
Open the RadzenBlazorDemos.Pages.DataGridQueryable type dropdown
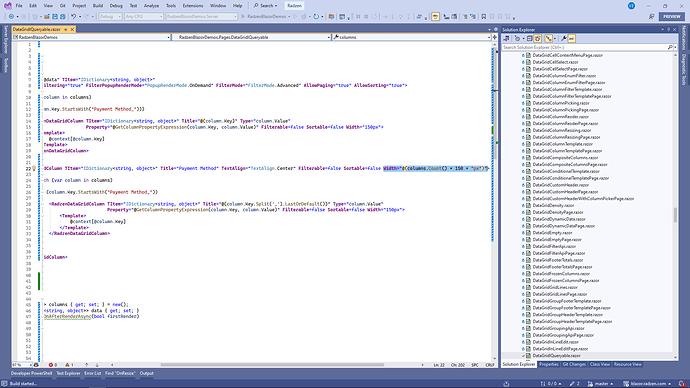point(251,37)
